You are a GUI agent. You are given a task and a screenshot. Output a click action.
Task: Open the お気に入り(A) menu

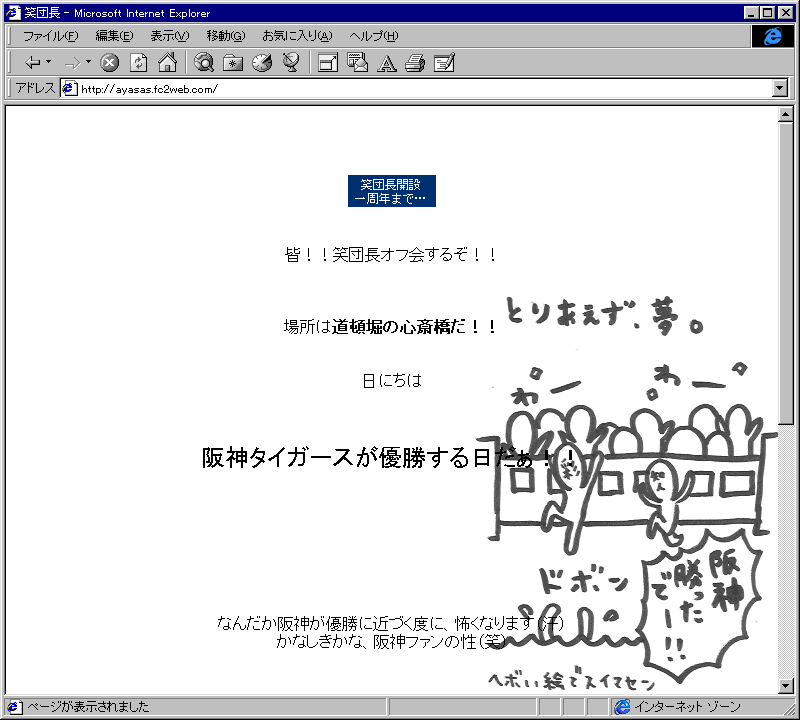[x=297, y=36]
